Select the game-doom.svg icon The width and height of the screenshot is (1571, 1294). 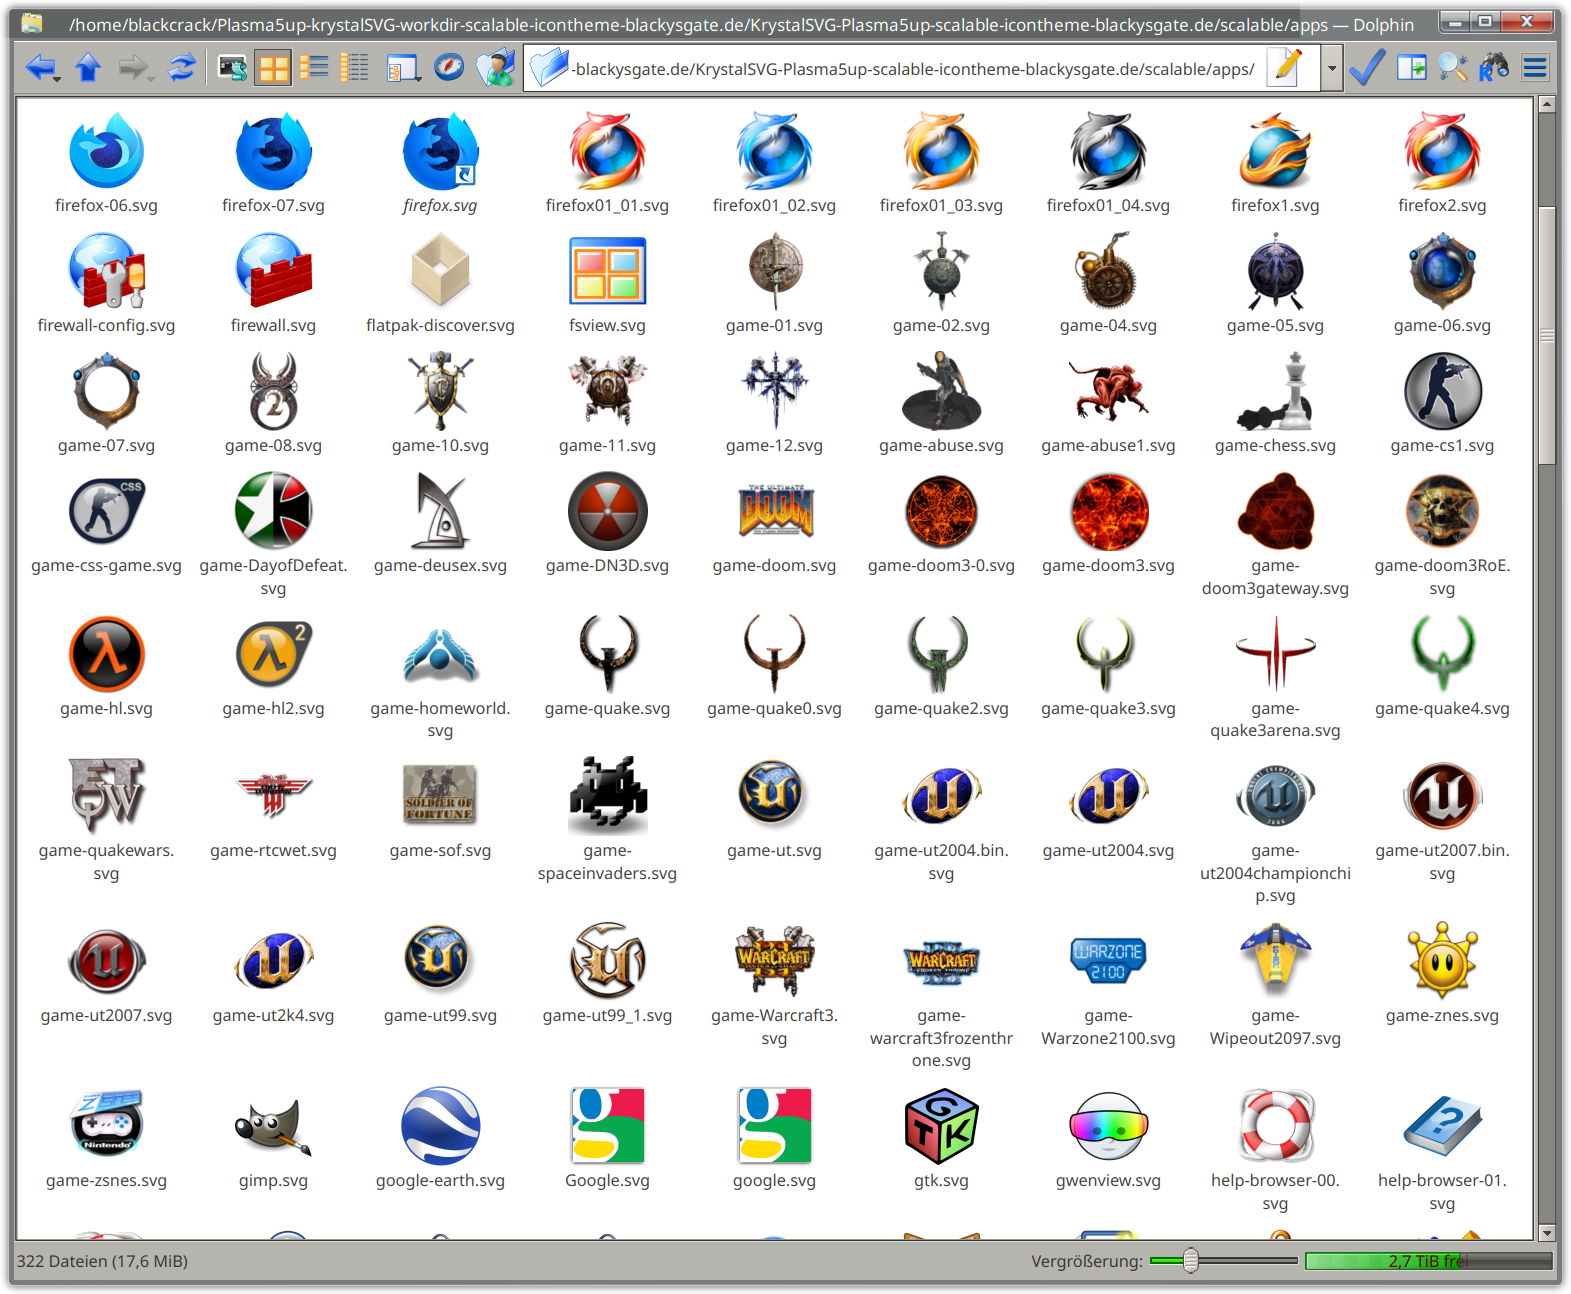pos(774,512)
